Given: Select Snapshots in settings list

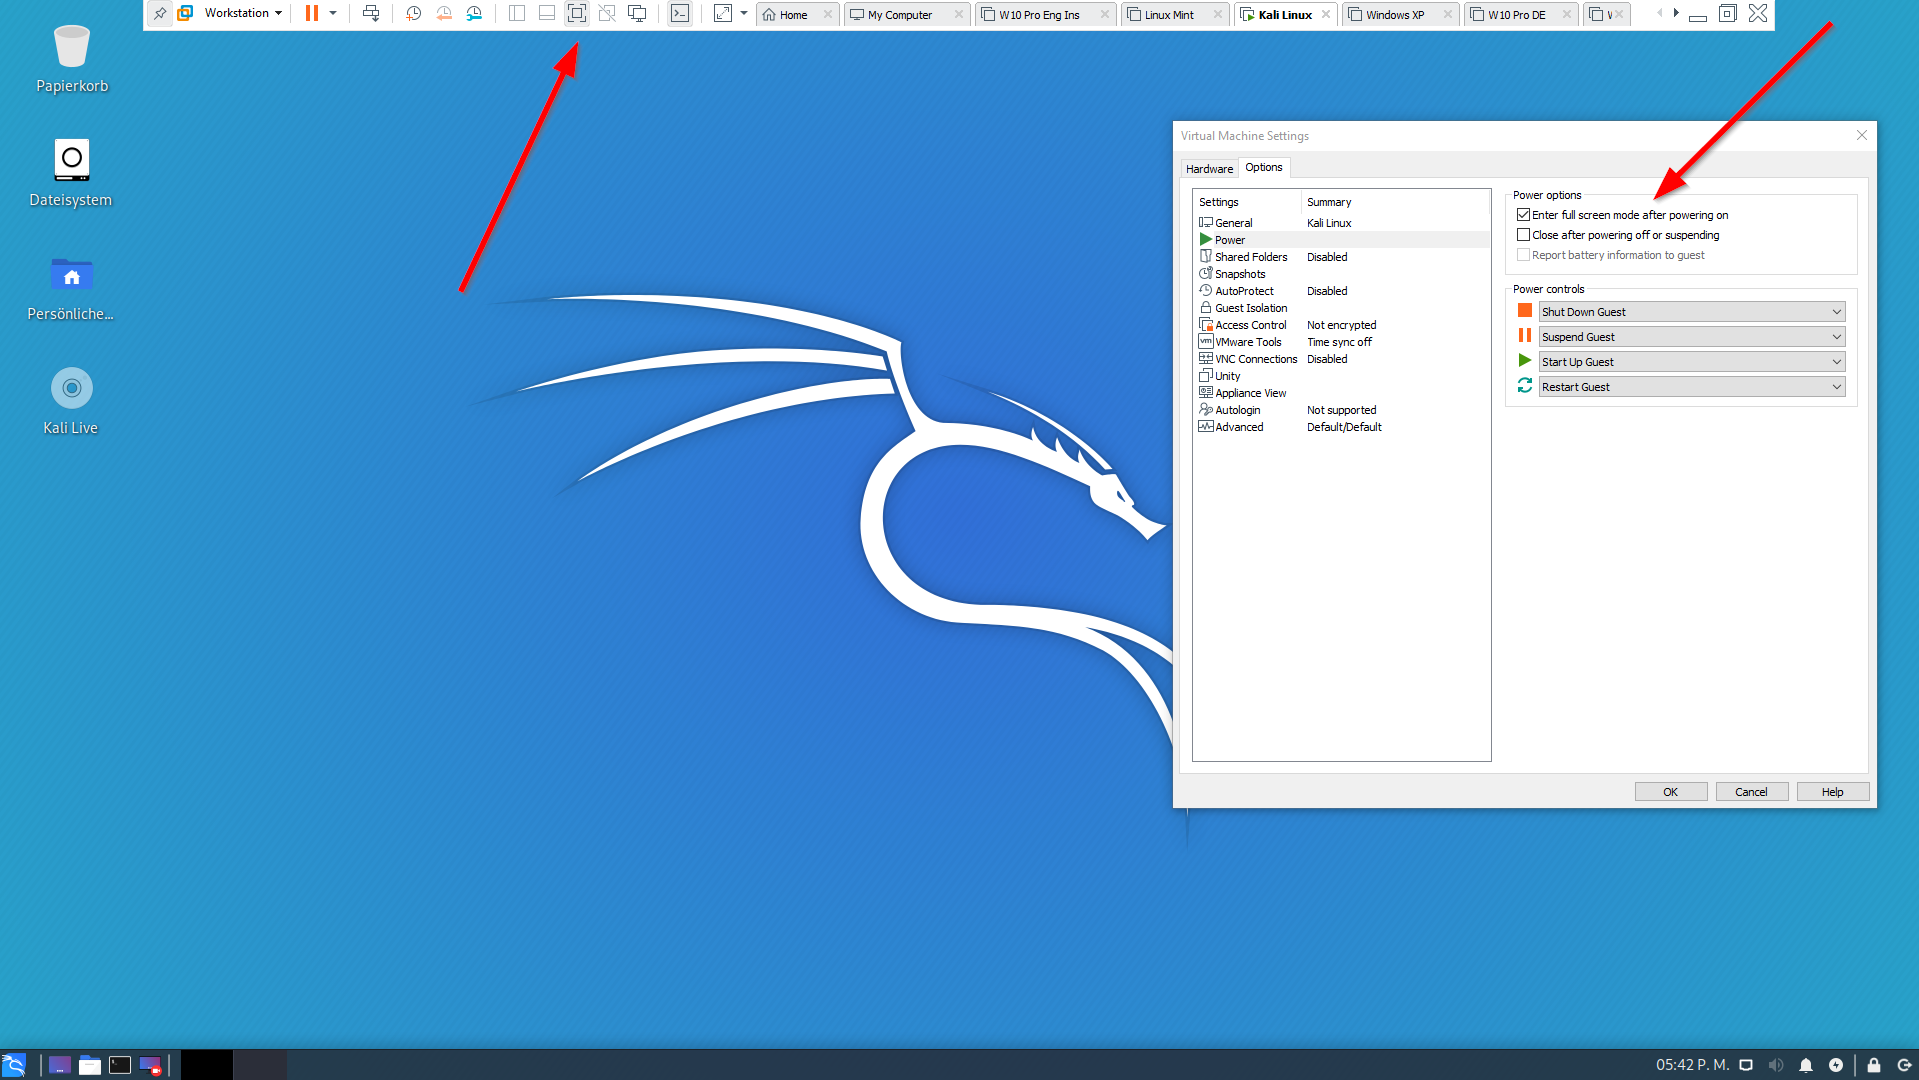Looking at the screenshot, I should (x=1341, y=274).
